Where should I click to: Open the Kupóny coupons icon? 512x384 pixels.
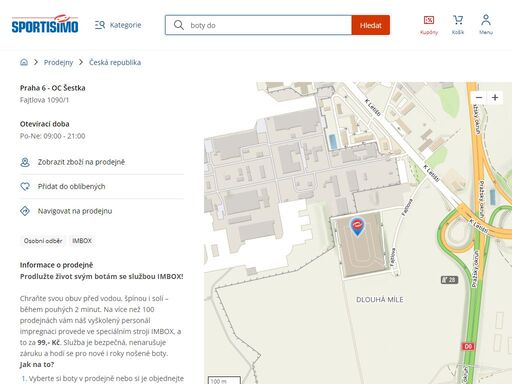click(429, 25)
